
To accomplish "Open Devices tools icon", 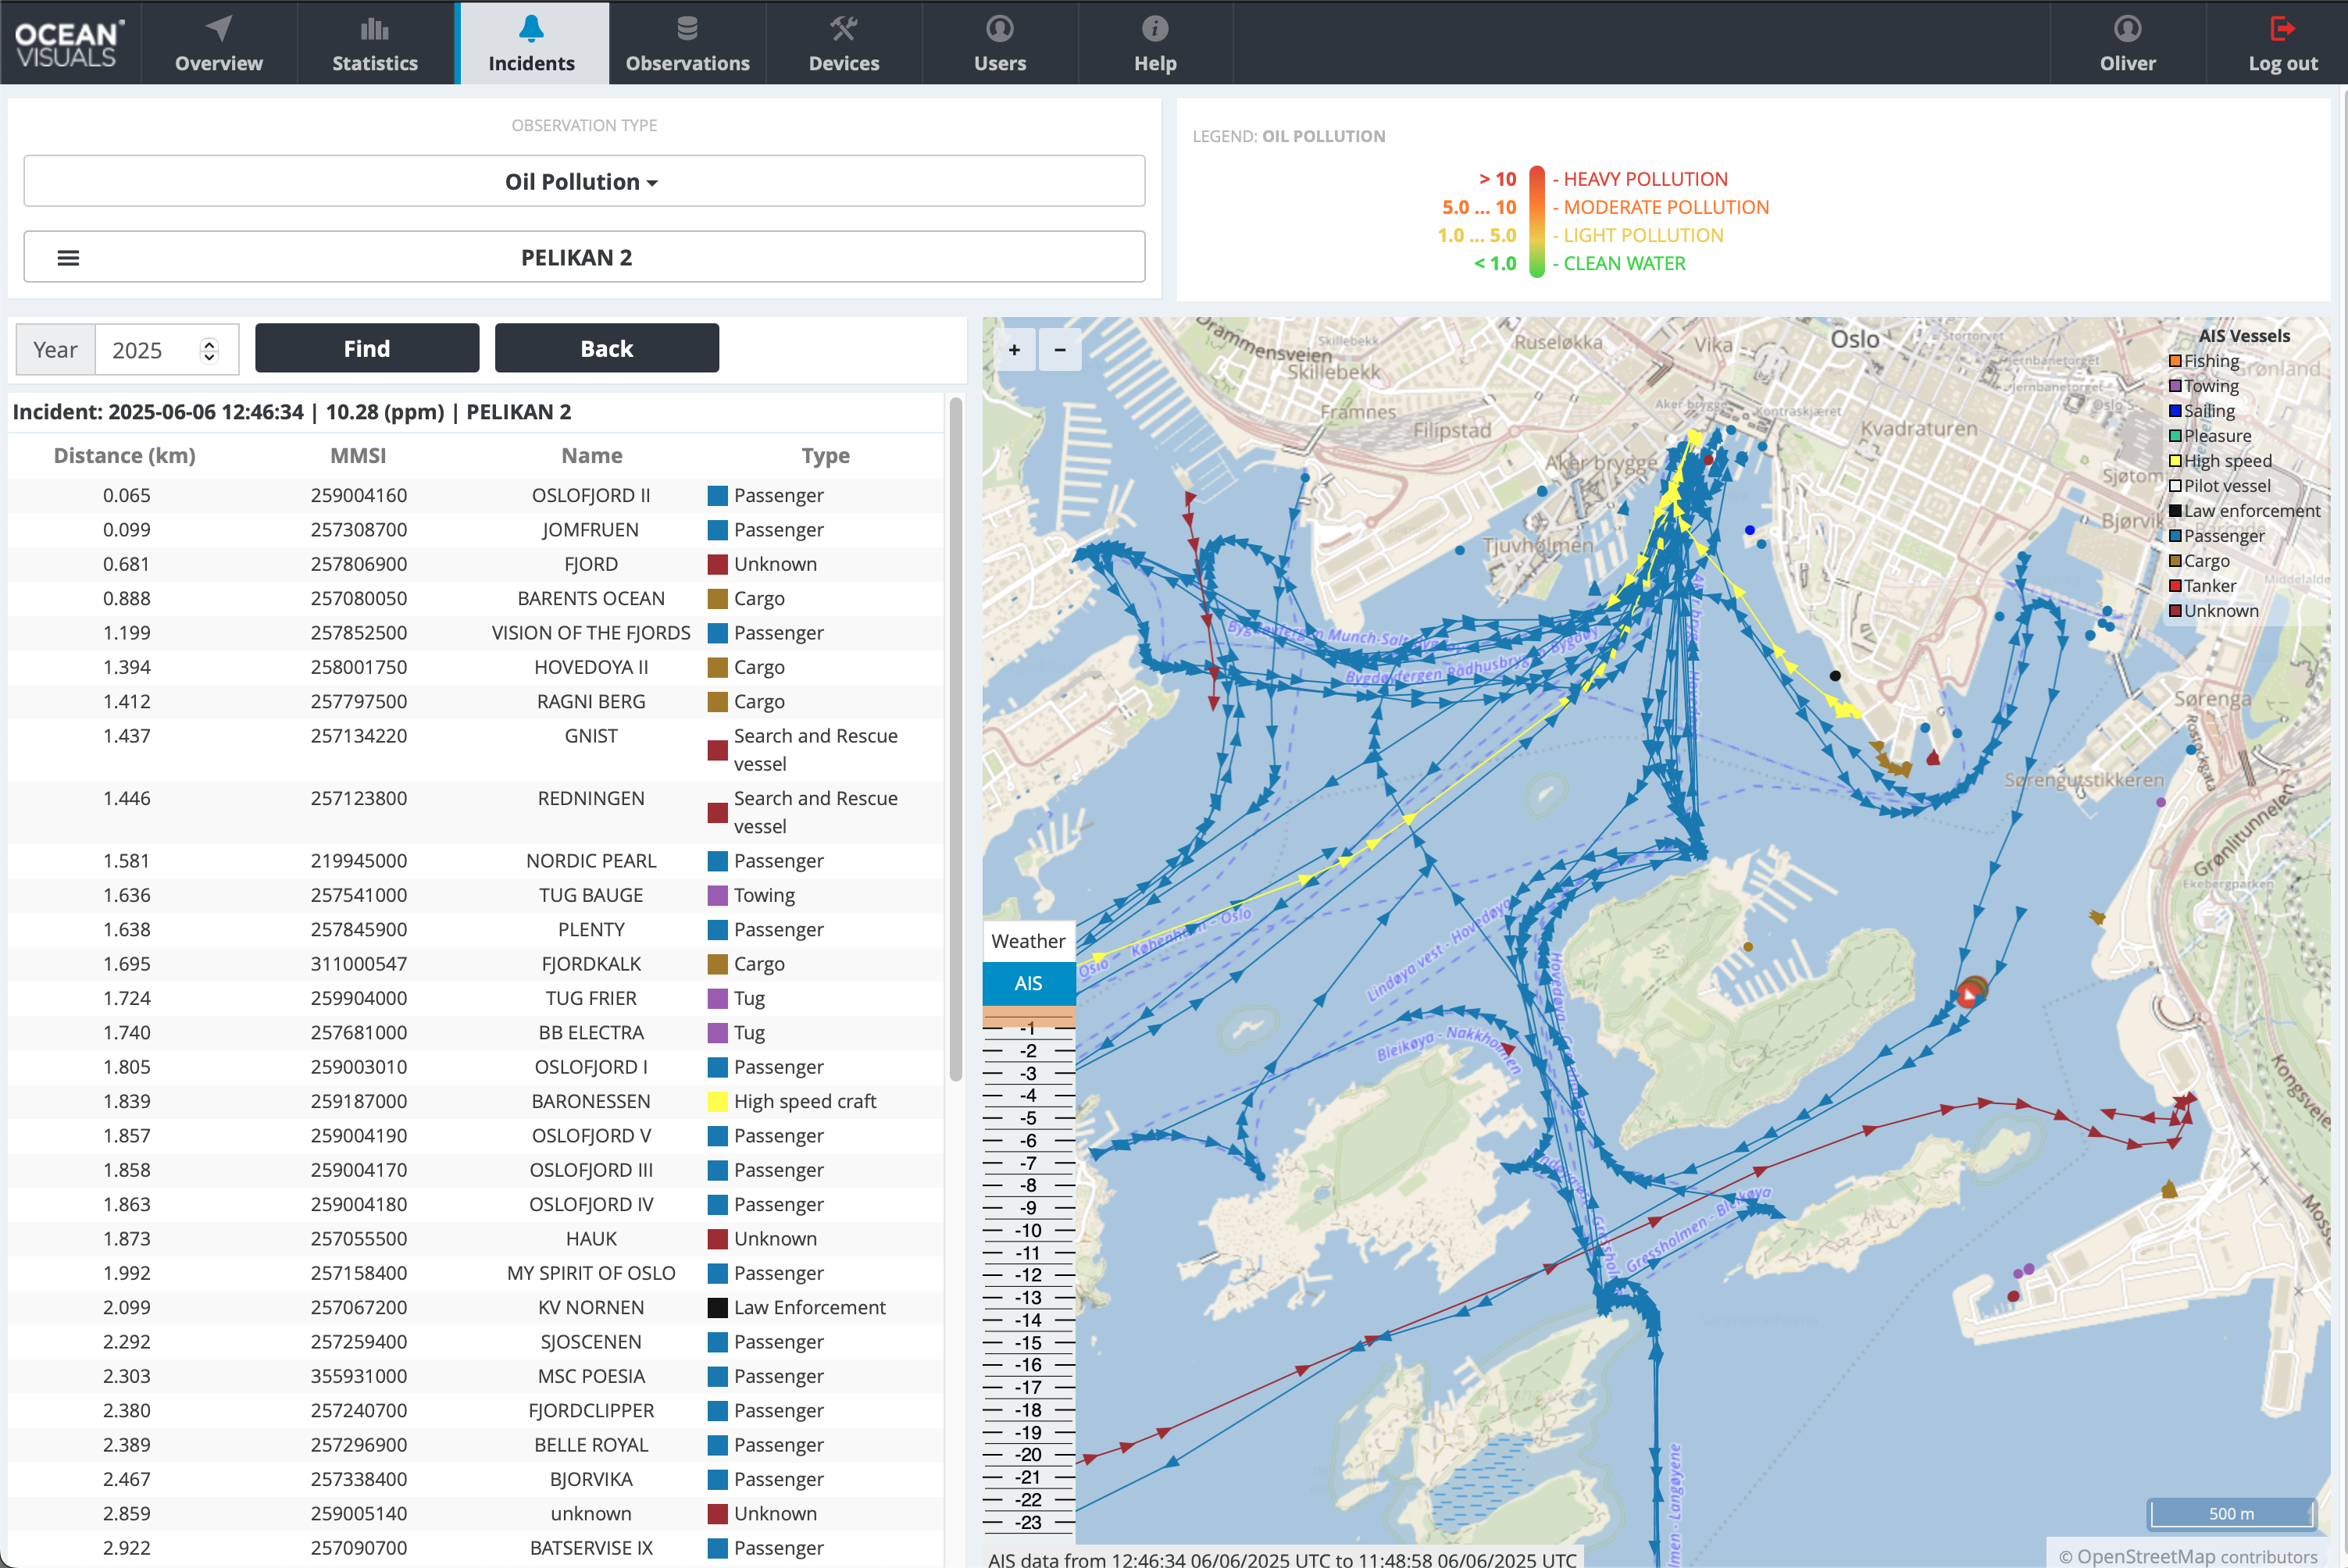I will (843, 28).
